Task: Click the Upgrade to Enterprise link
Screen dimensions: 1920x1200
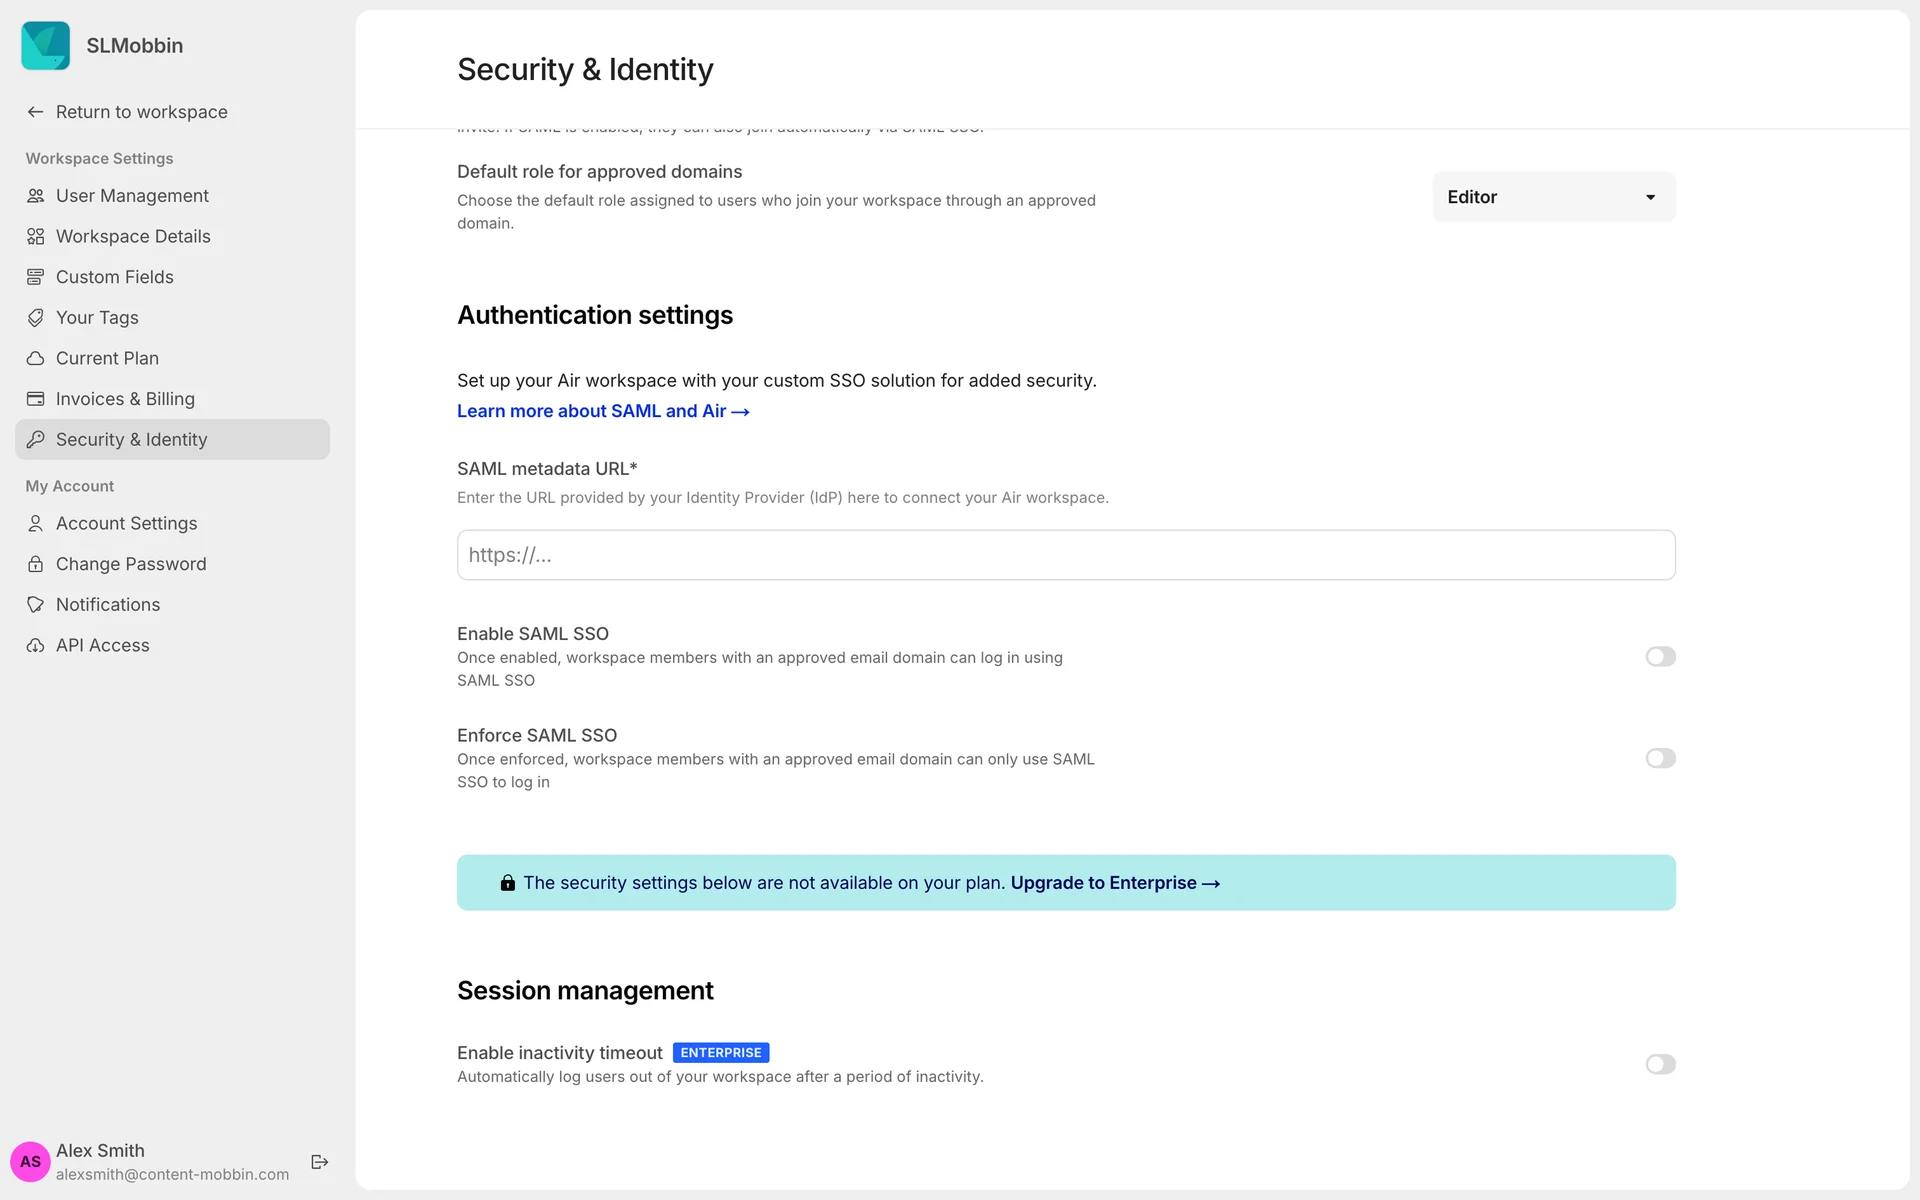Action: [1115, 883]
